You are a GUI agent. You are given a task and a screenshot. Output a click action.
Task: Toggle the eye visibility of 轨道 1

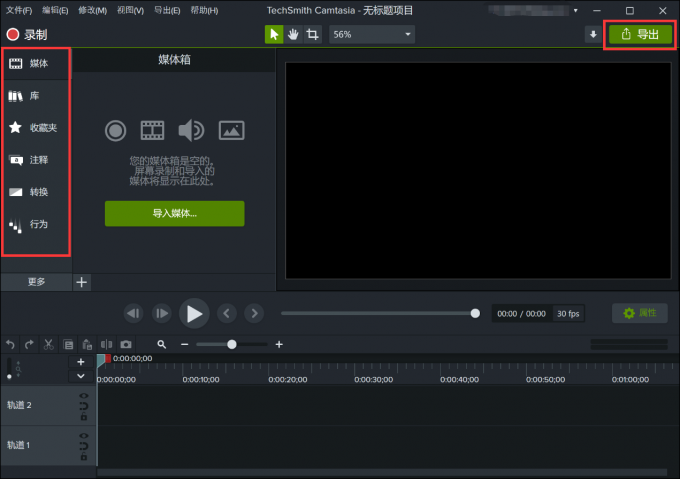[x=84, y=436]
